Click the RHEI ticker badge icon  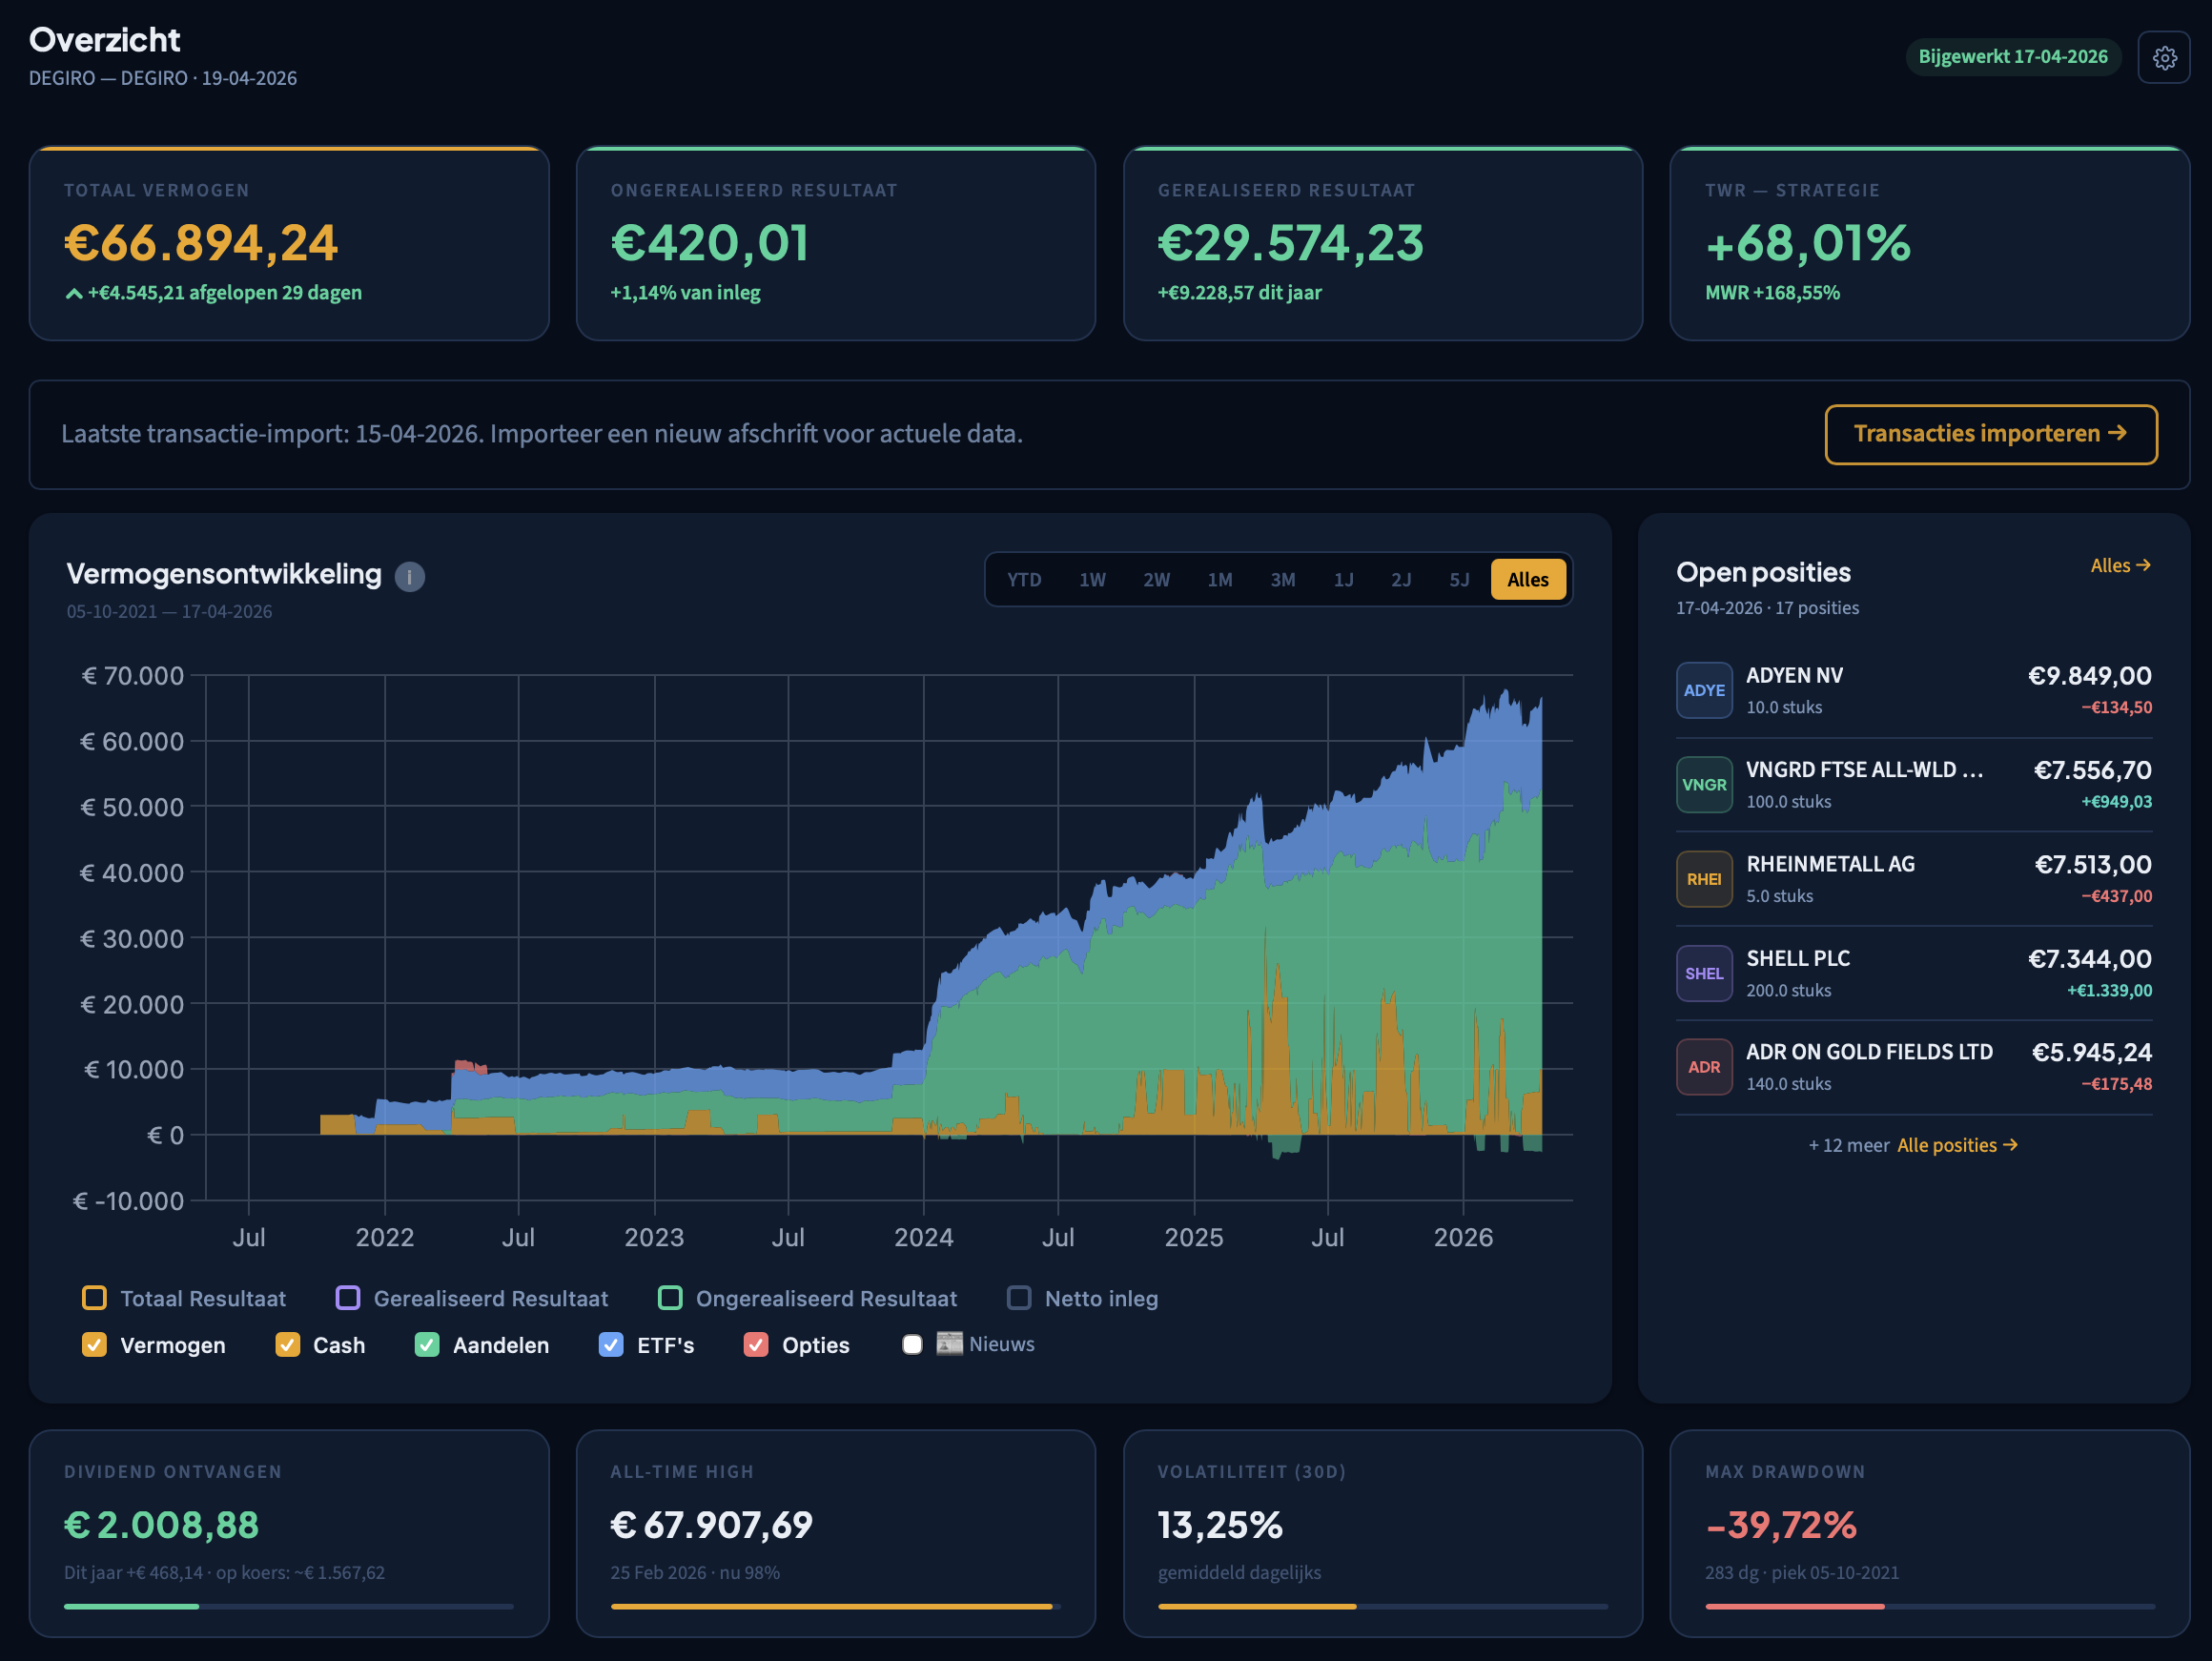[1703, 879]
